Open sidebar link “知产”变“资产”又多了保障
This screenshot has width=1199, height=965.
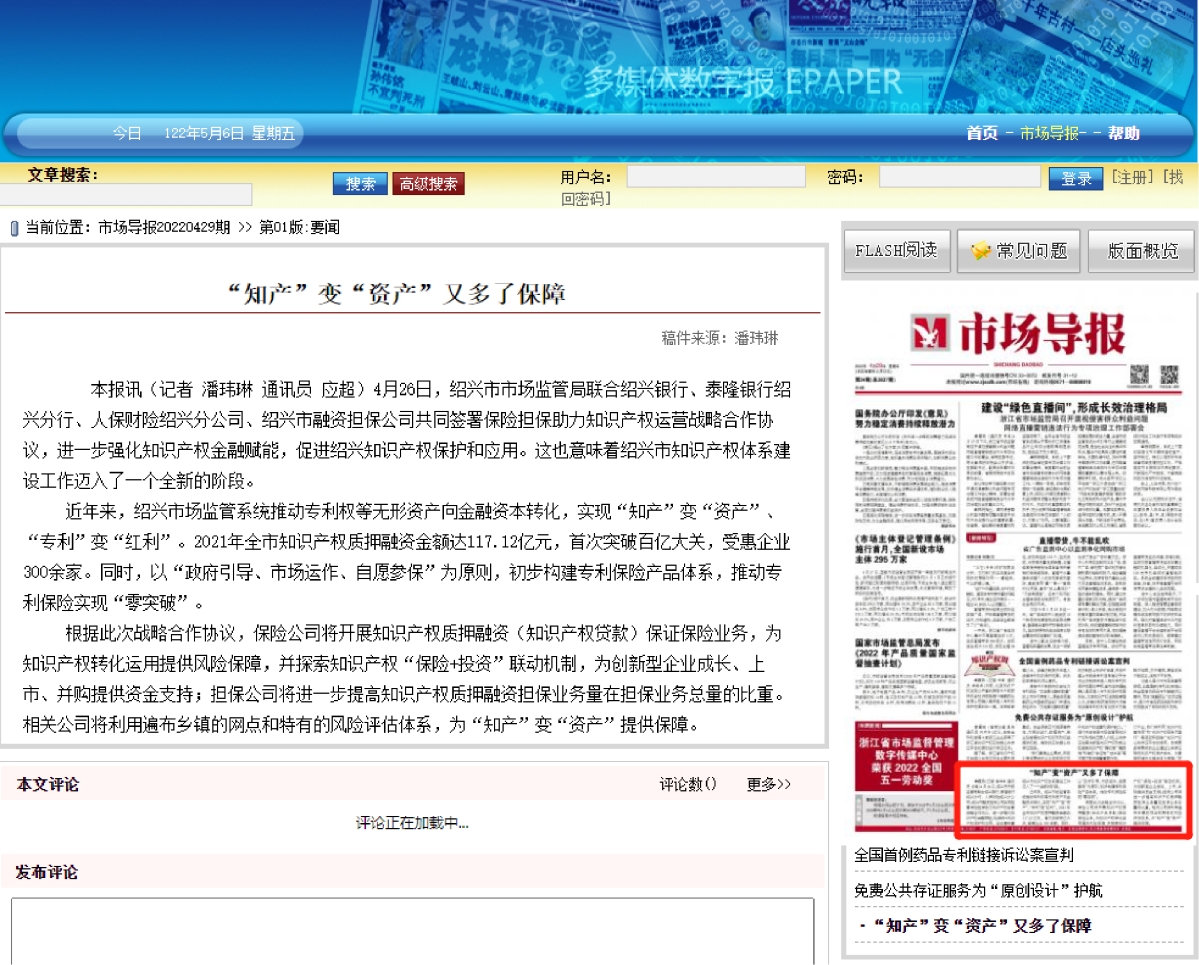coord(982,926)
